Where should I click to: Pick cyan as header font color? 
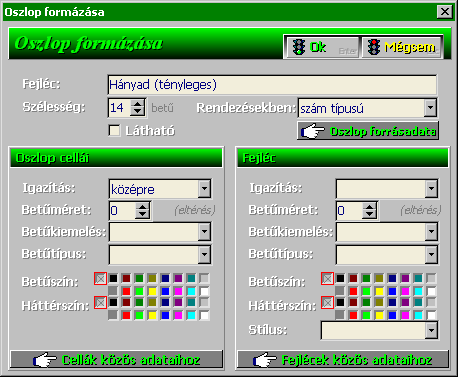coord(418,291)
